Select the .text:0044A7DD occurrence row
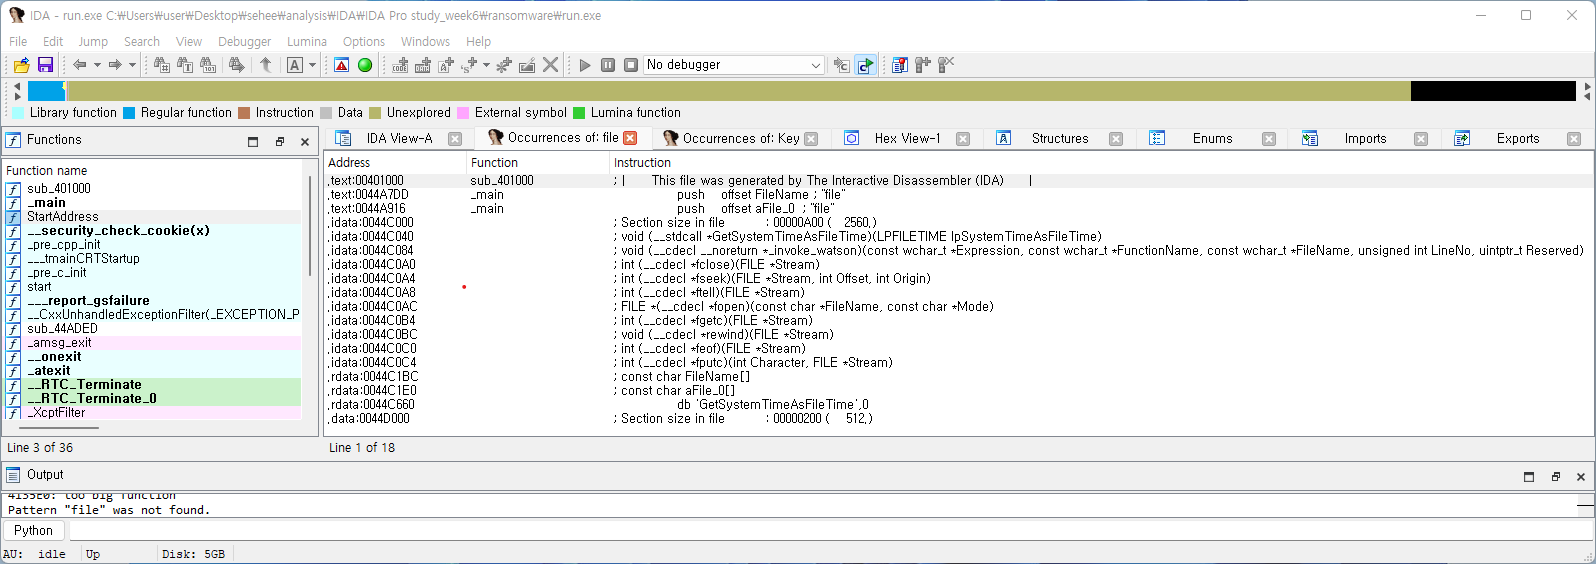Screen dimensions: 1596x564 (958, 195)
